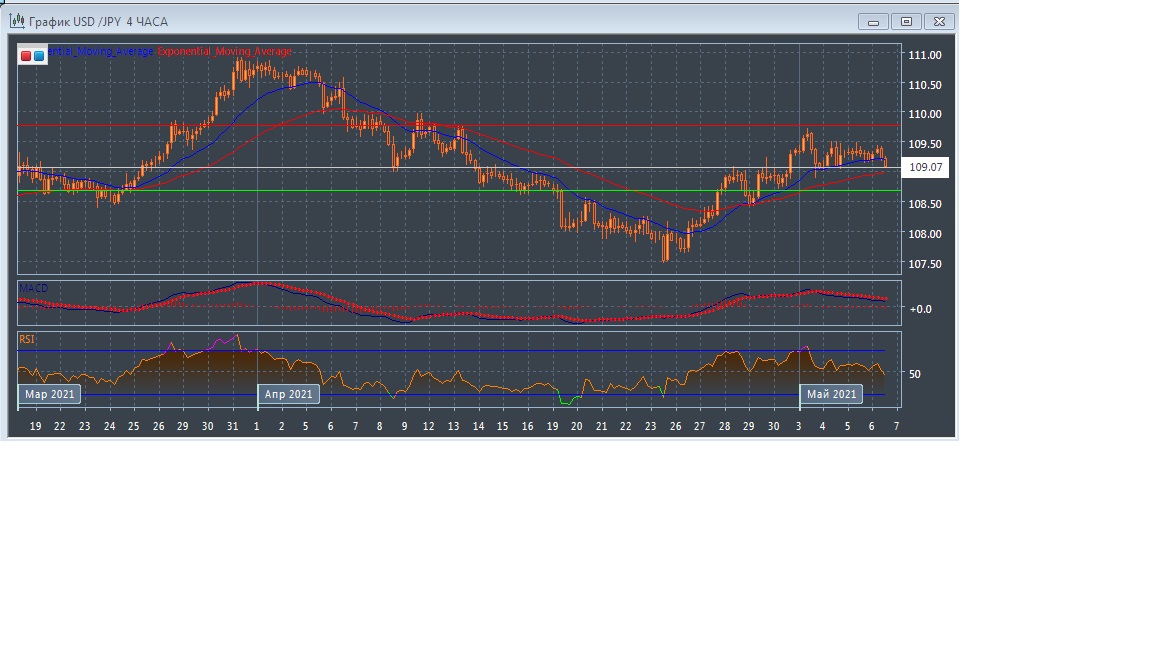Select the red Exponential_Moving_Average legend label
The height and width of the screenshot is (648, 1152).
point(225,51)
